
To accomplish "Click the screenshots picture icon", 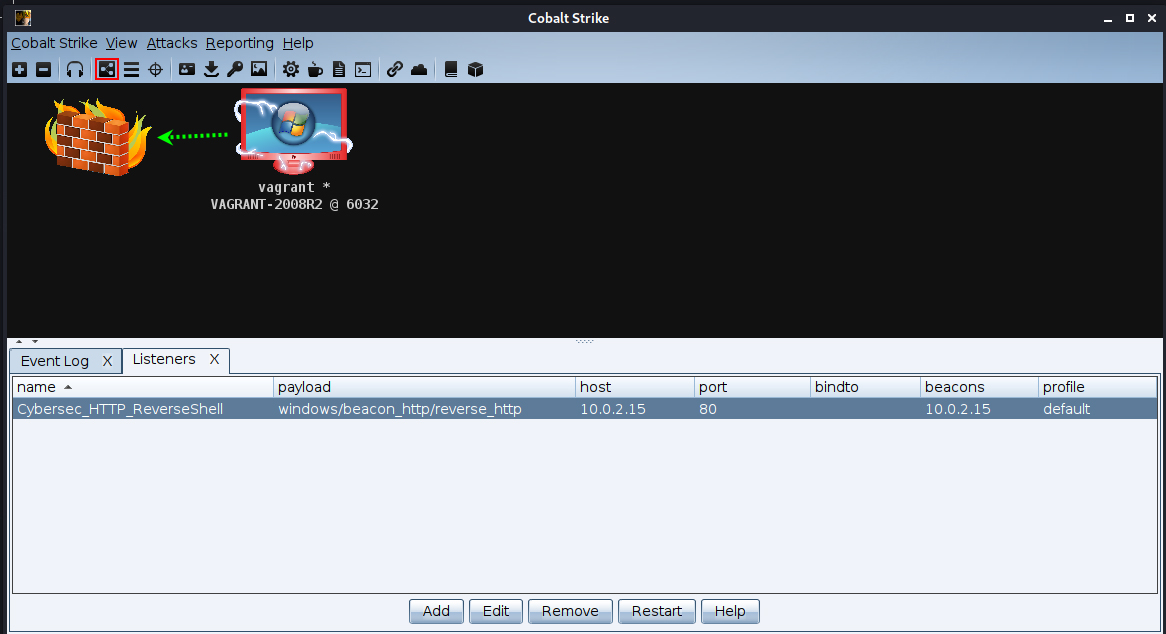I will [259, 69].
